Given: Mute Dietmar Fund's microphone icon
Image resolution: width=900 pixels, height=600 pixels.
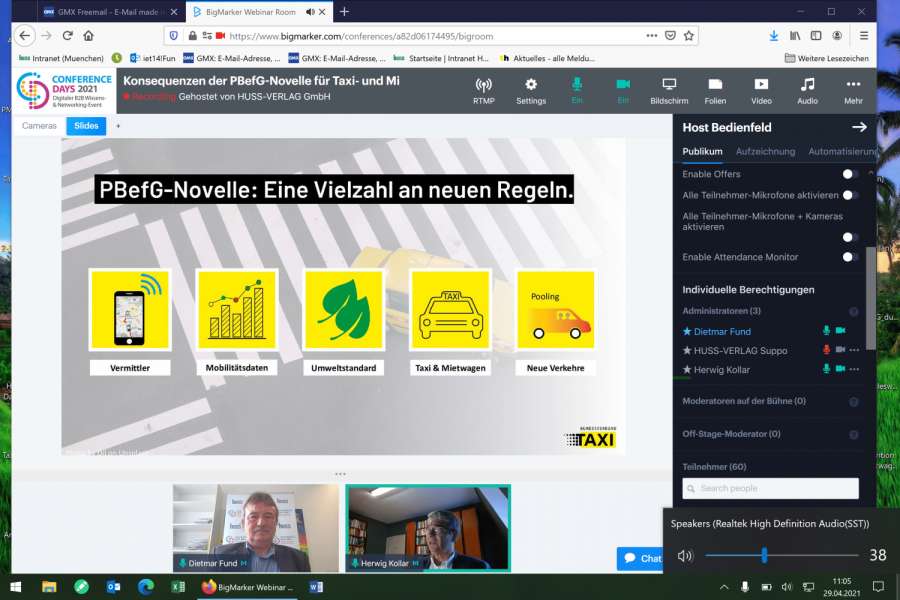Looking at the screenshot, I should (x=826, y=330).
